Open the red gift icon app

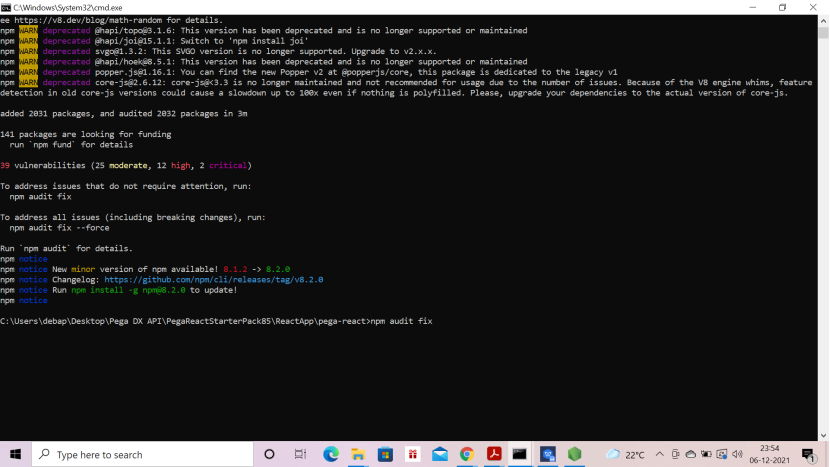click(412, 454)
